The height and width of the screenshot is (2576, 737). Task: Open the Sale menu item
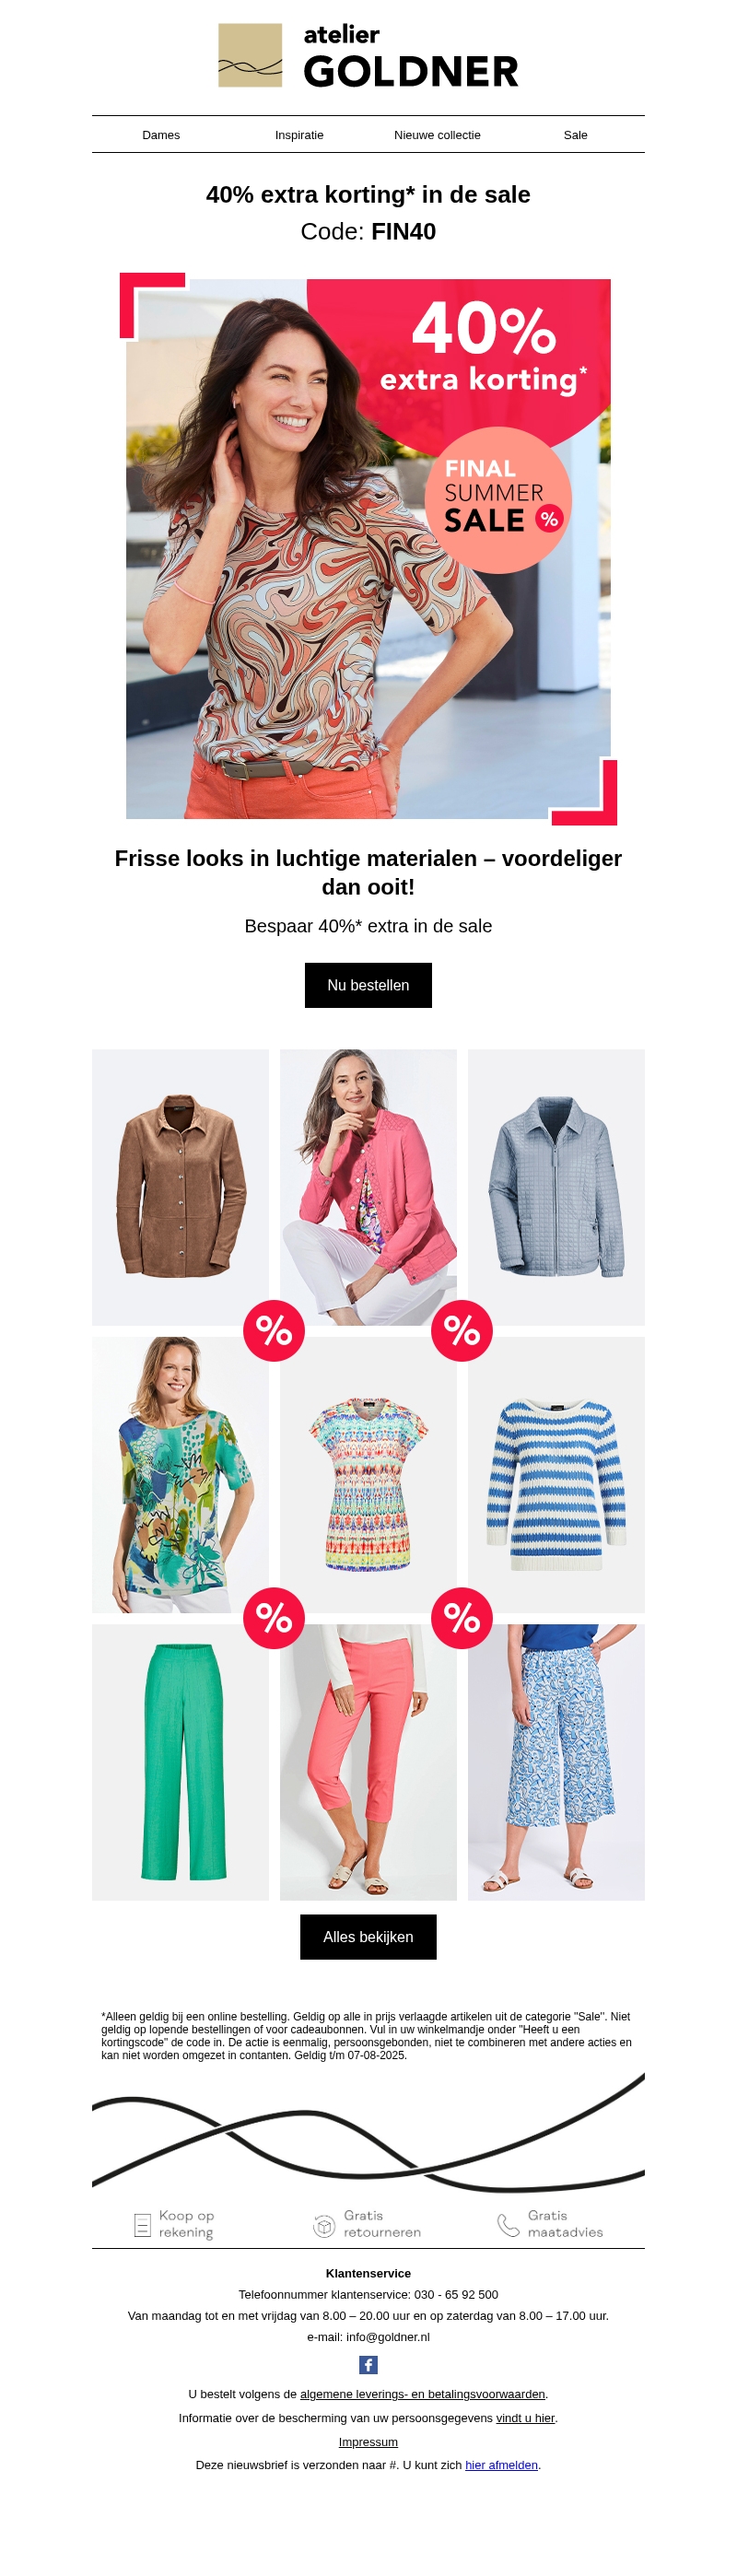coord(575,135)
